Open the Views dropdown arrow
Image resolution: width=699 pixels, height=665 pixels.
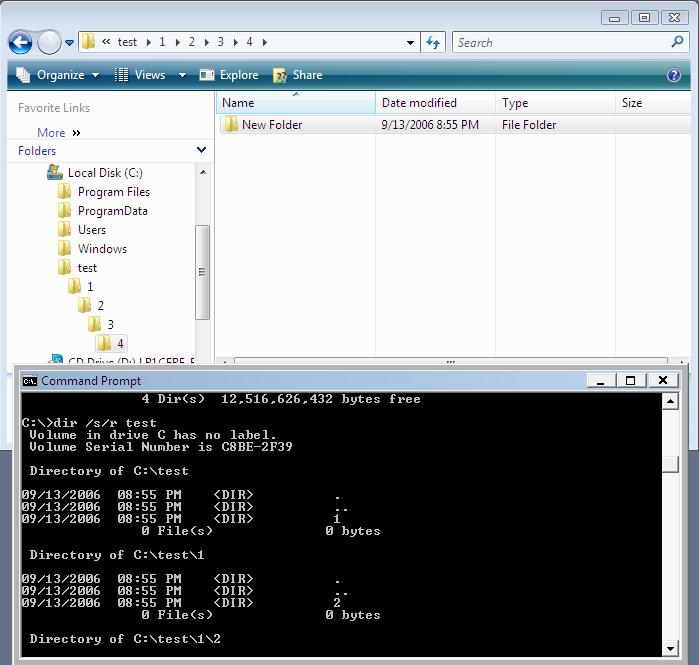click(182, 75)
